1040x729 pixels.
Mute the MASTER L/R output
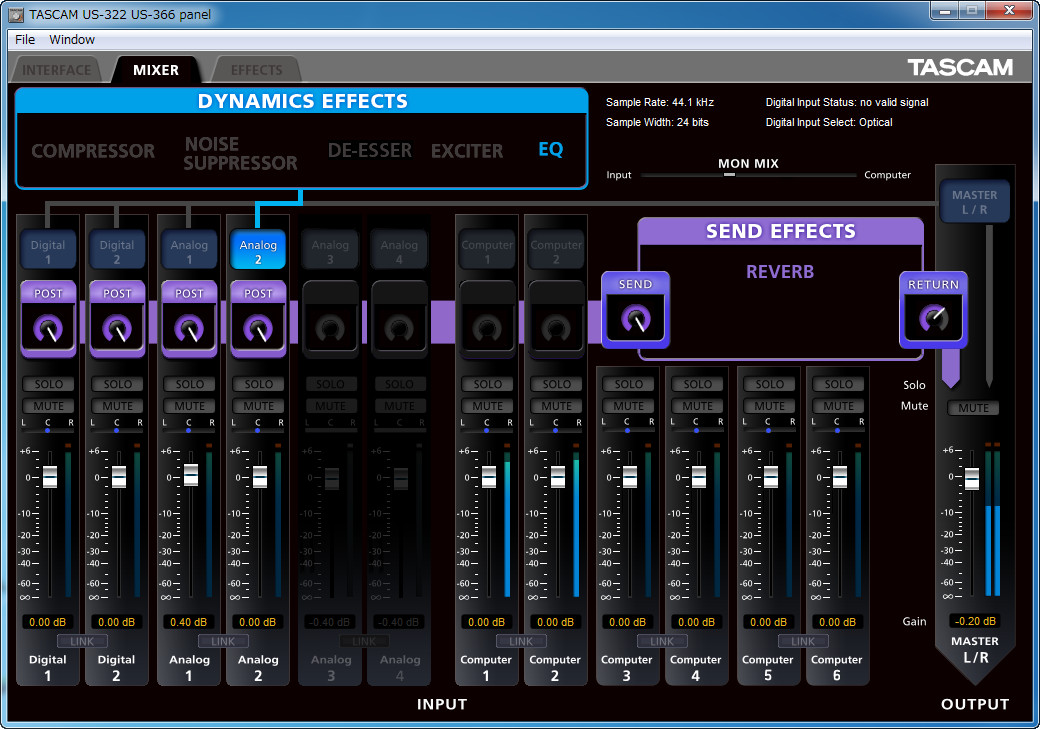coord(973,408)
